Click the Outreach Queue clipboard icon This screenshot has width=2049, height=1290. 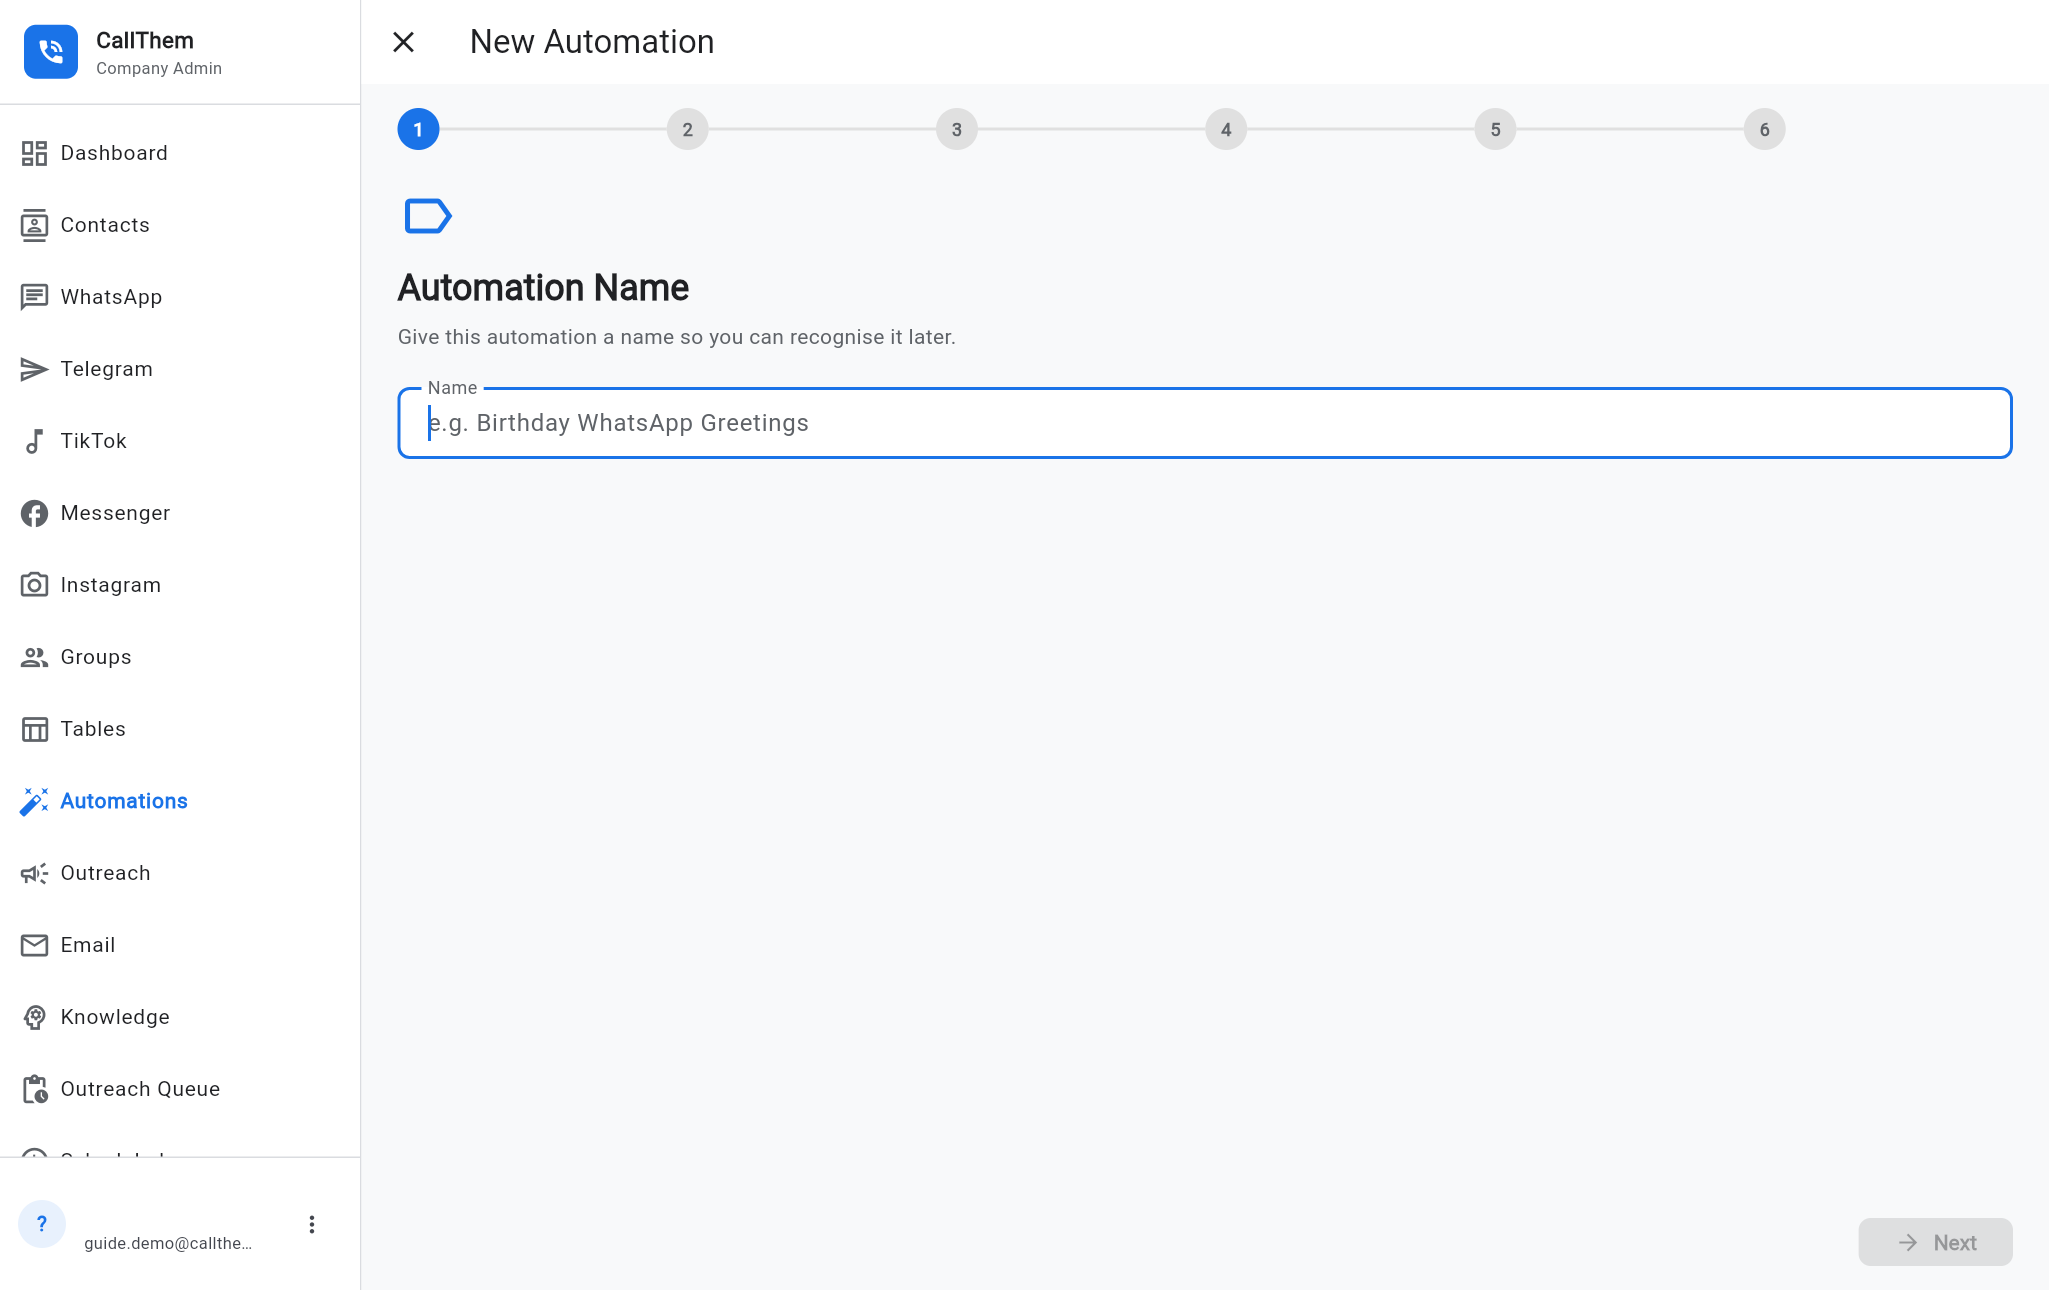pos(34,1089)
